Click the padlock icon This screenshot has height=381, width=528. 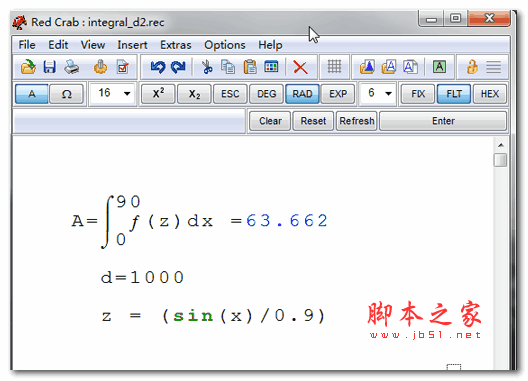[x=472, y=67]
